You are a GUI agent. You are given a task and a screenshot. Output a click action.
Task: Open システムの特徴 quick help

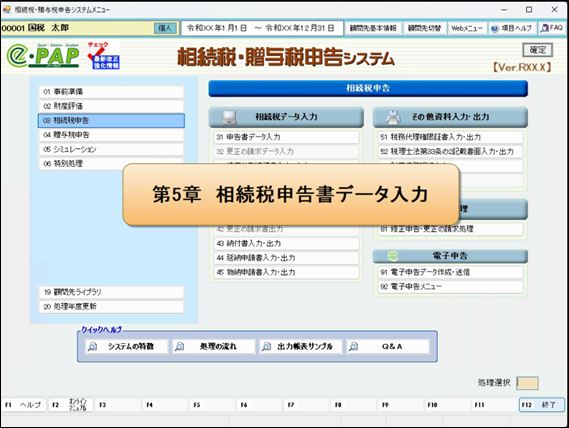pyautogui.click(x=127, y=346)
